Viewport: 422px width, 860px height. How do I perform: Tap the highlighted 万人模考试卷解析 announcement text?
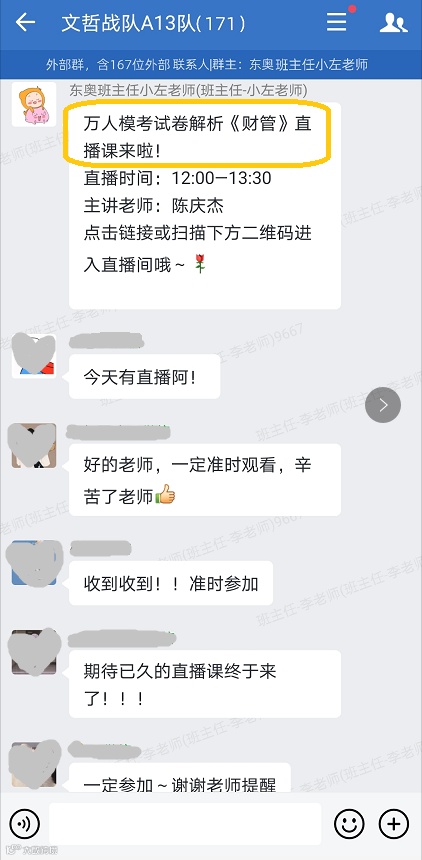(x=197, y=137)
